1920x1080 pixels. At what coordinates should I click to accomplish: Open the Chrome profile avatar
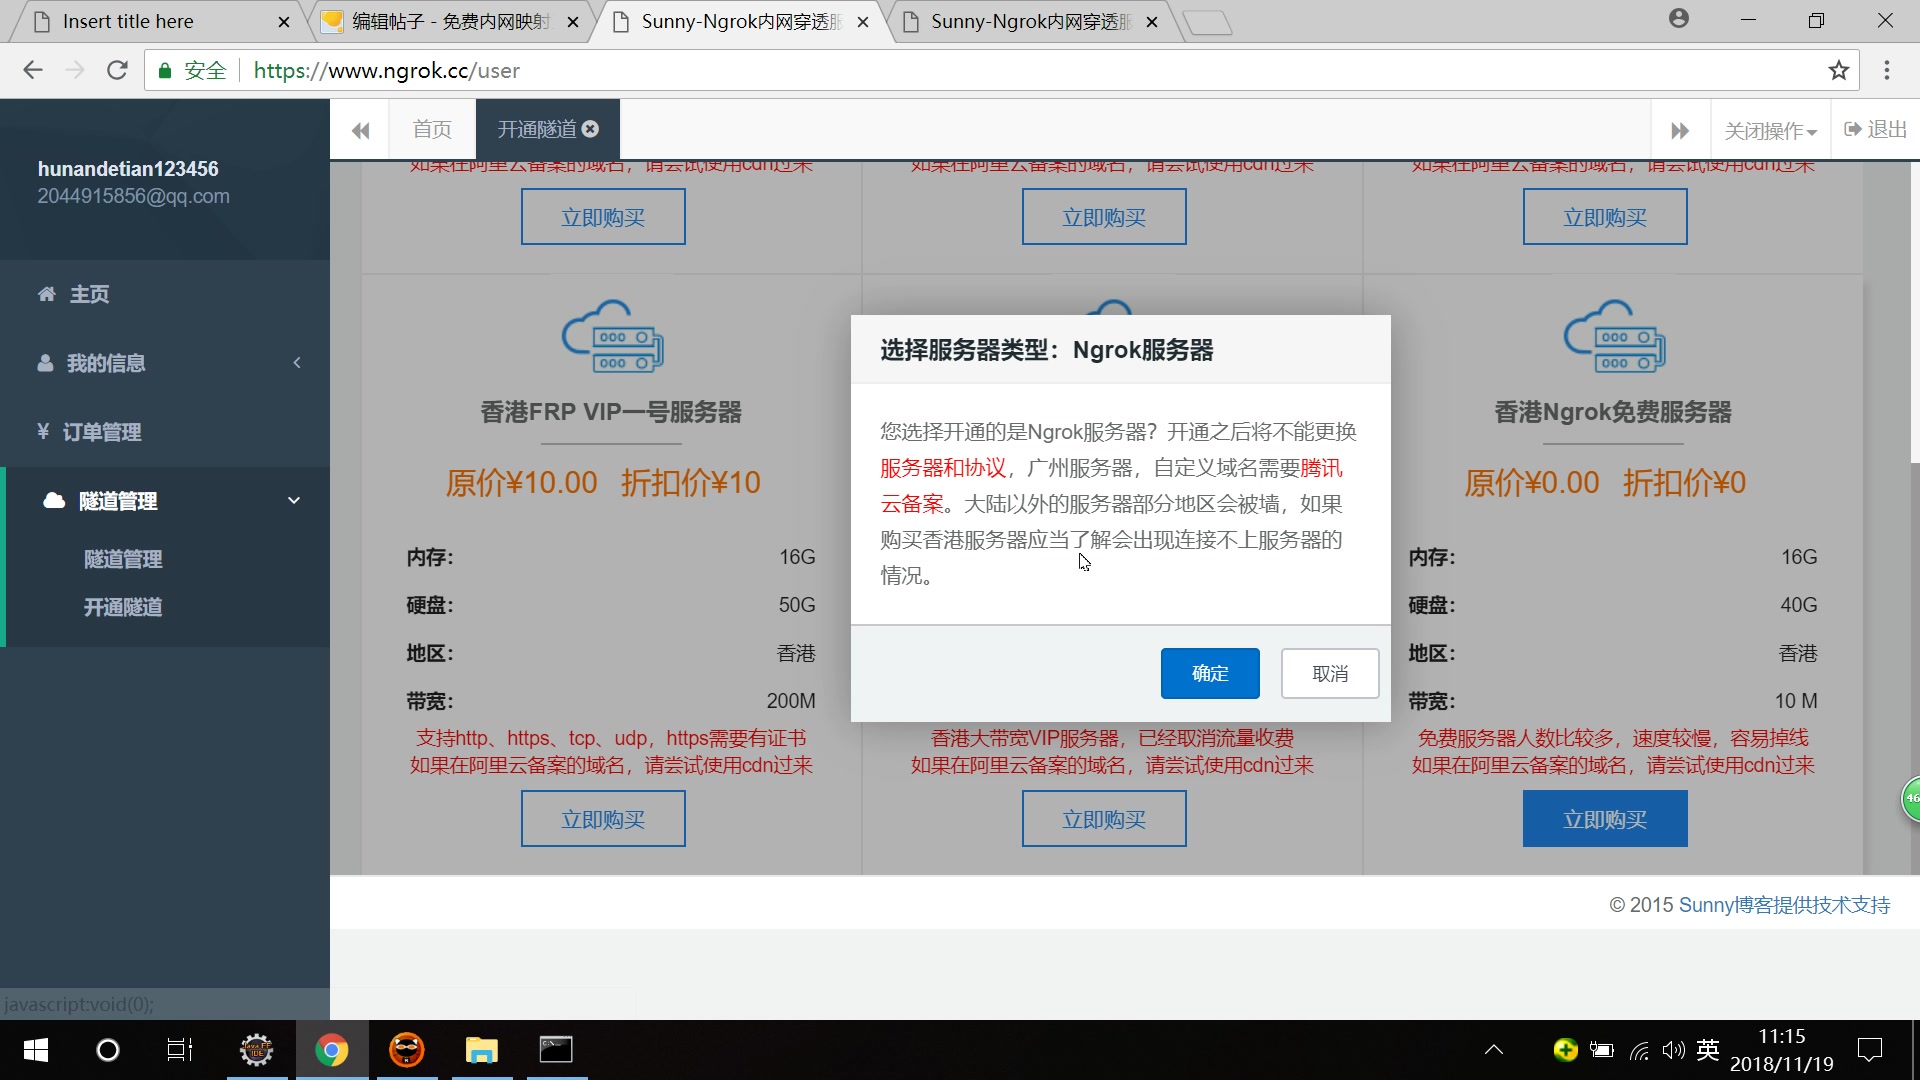pos(1679,19)
